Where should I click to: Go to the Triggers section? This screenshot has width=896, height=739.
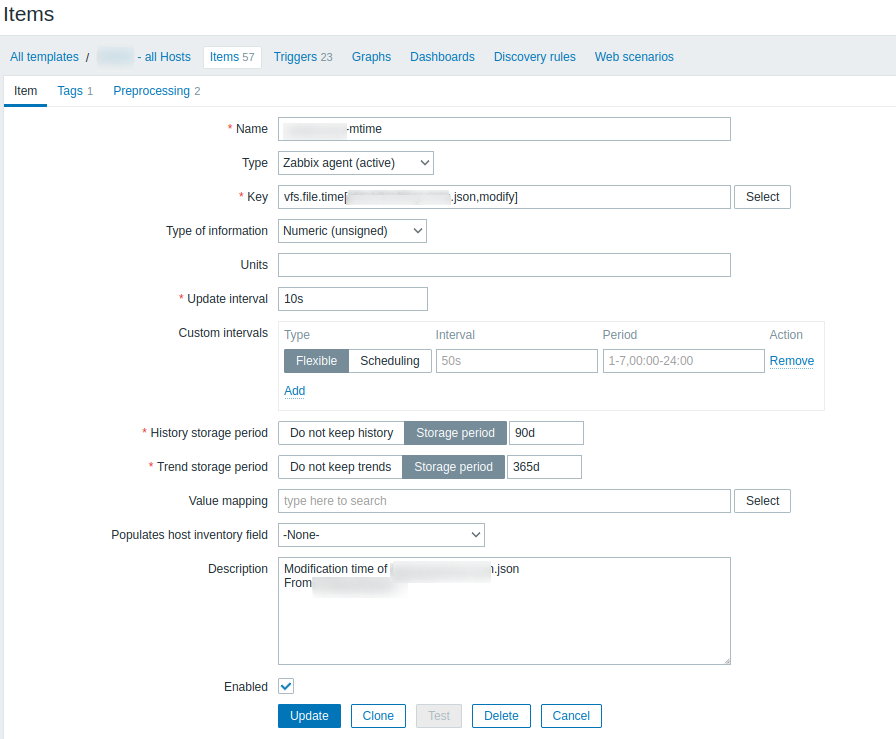tap(302, 57)
